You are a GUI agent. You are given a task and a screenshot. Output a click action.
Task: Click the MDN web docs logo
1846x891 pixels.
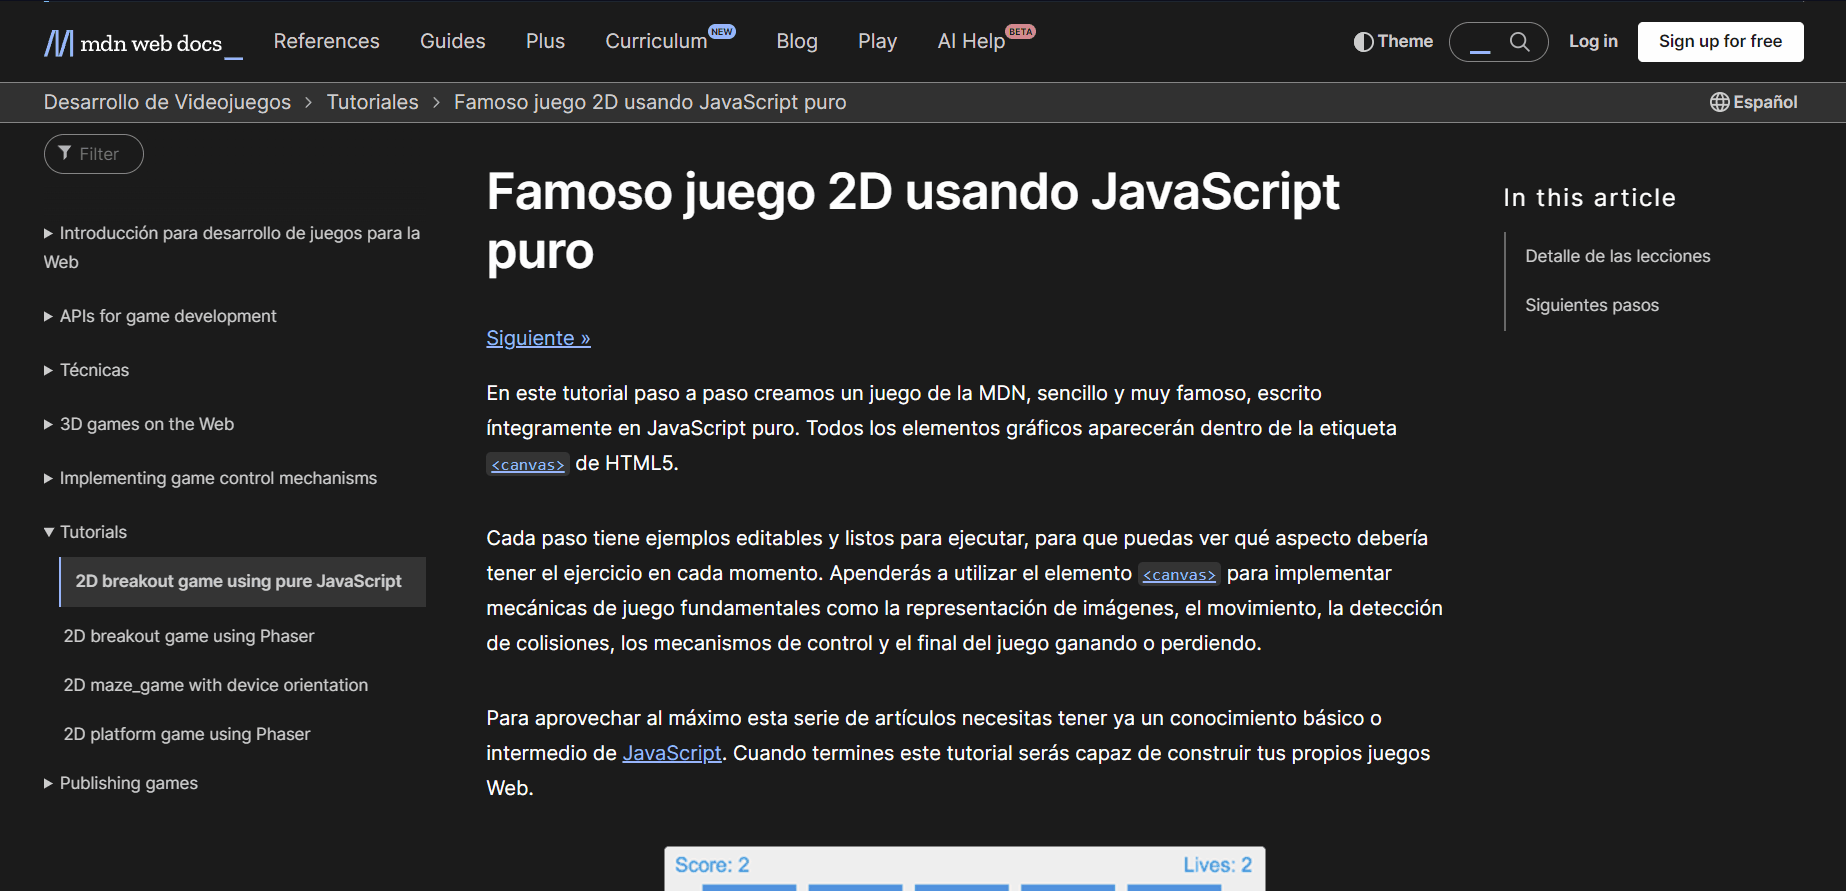coord(142,43)
